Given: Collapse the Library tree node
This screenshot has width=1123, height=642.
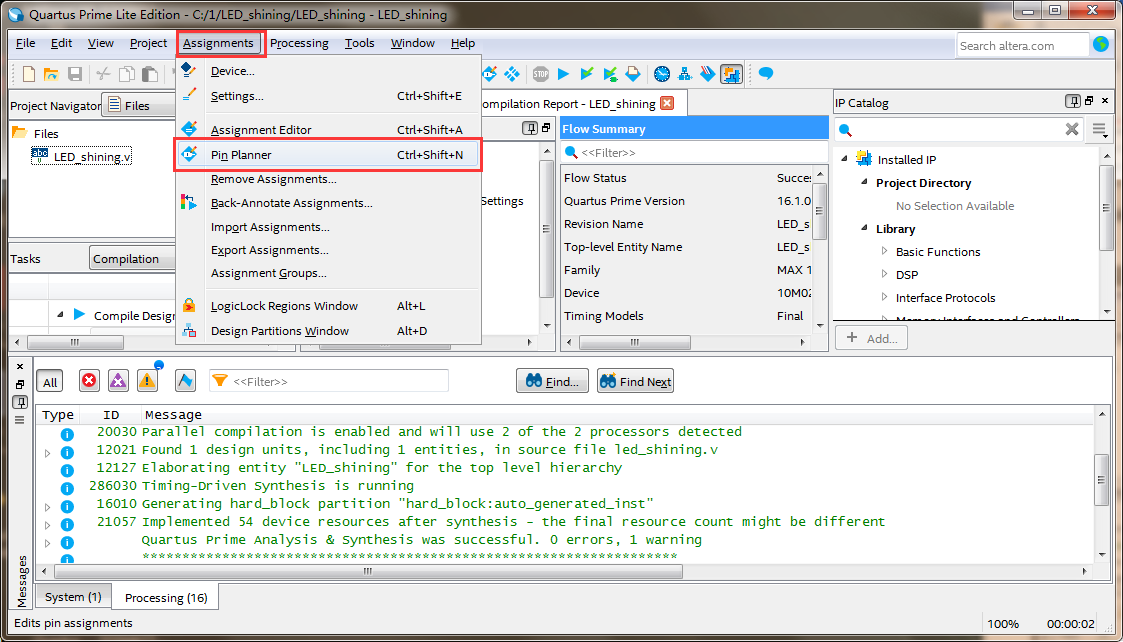Looking at the screenshot, I should tap(864, 229).
